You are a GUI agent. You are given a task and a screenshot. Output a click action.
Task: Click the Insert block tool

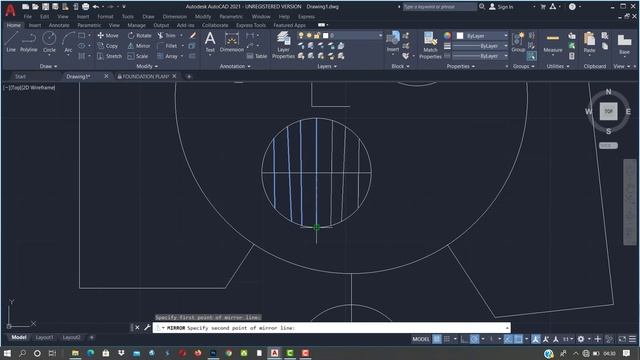coord(393,42)
